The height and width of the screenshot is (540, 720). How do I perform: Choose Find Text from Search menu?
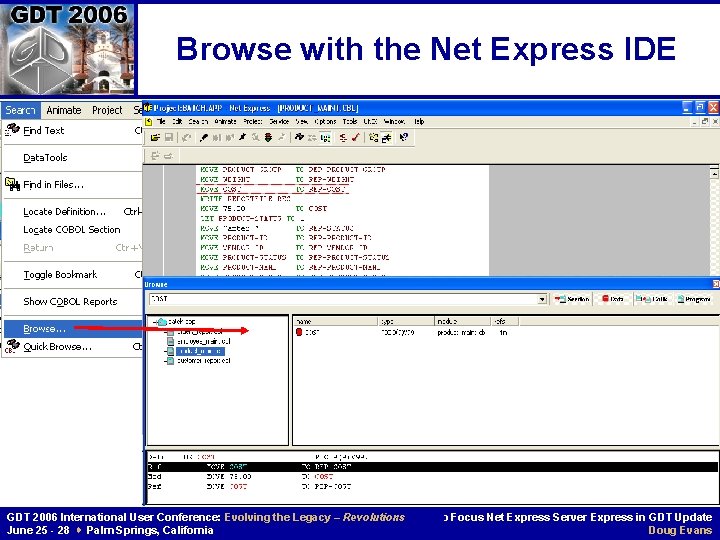click(73, 130)
